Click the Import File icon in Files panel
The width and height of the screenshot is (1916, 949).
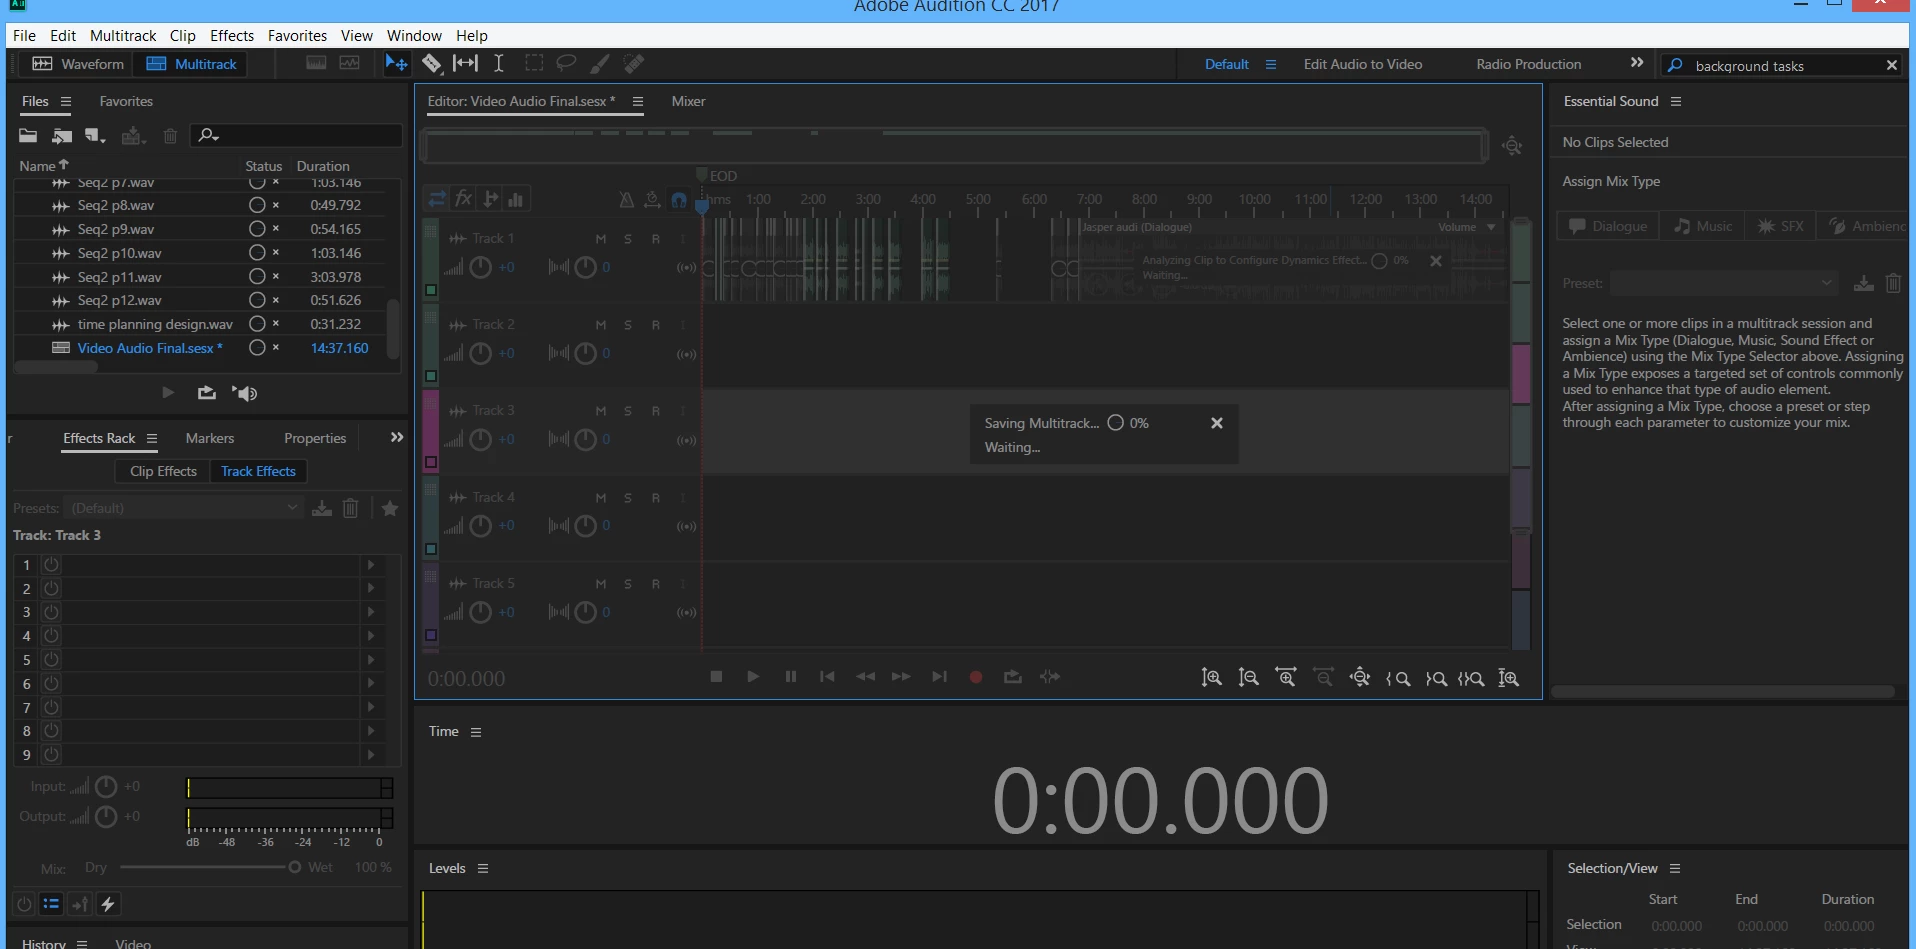coord(62,136)
